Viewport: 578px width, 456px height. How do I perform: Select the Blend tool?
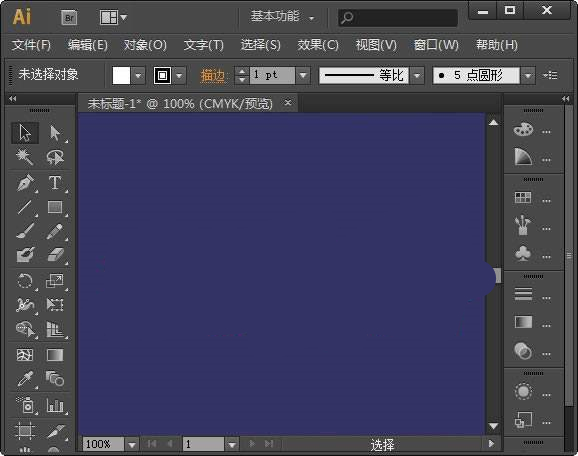tap(55, 379)
